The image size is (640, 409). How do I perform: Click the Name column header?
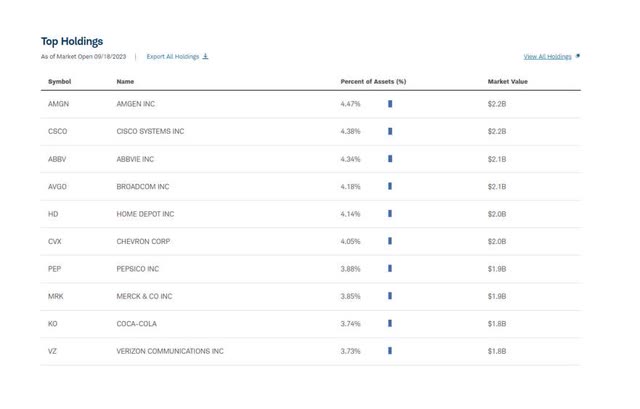tap(125, 82)
